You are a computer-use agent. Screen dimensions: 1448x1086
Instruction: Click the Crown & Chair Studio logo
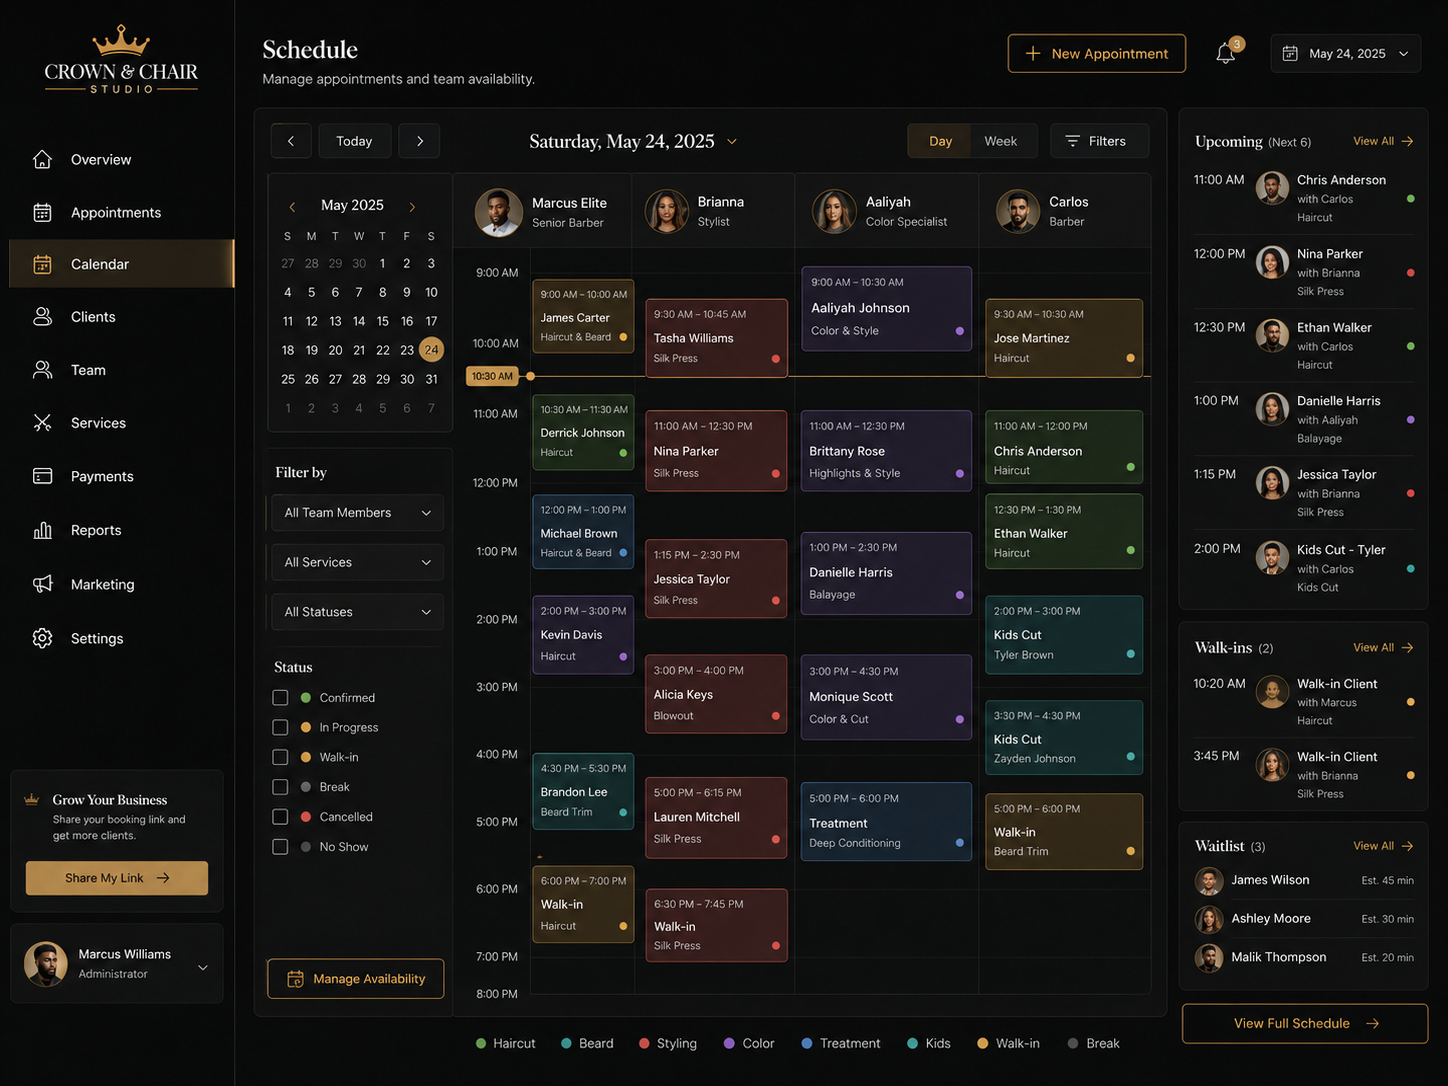[121, 60]
